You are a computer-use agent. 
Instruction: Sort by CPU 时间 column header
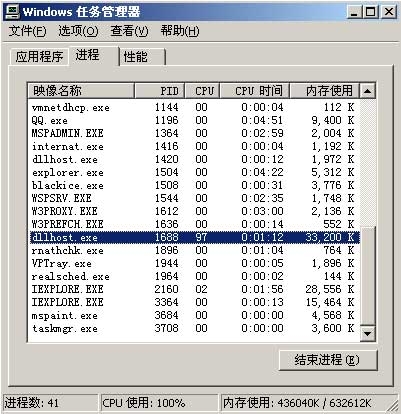[254, 91]
